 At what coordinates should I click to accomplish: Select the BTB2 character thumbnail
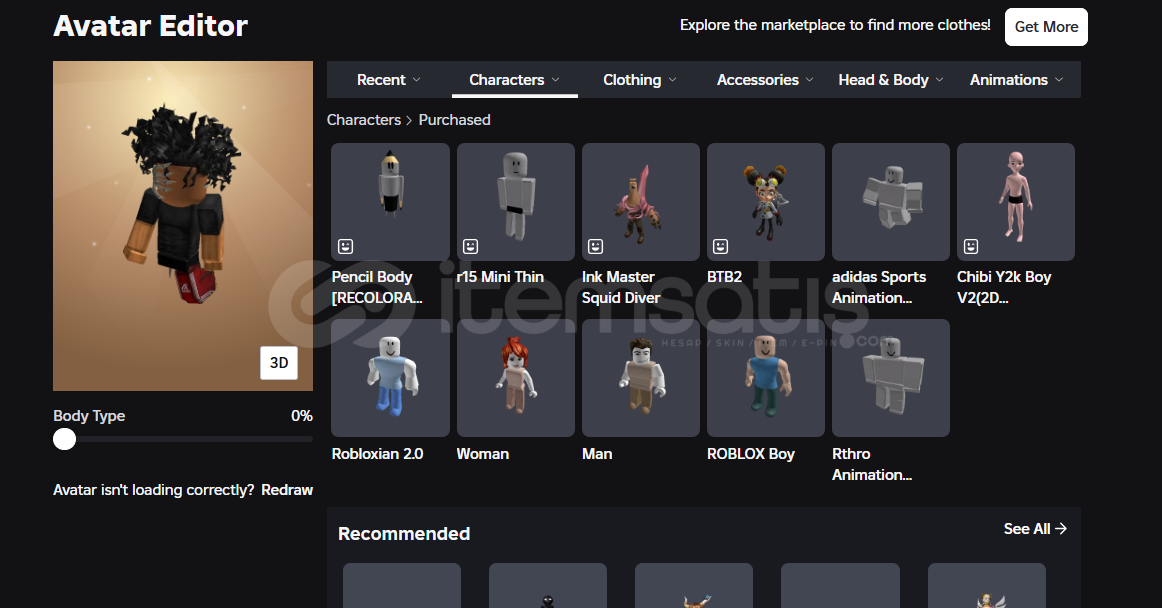tap(766, 202)
